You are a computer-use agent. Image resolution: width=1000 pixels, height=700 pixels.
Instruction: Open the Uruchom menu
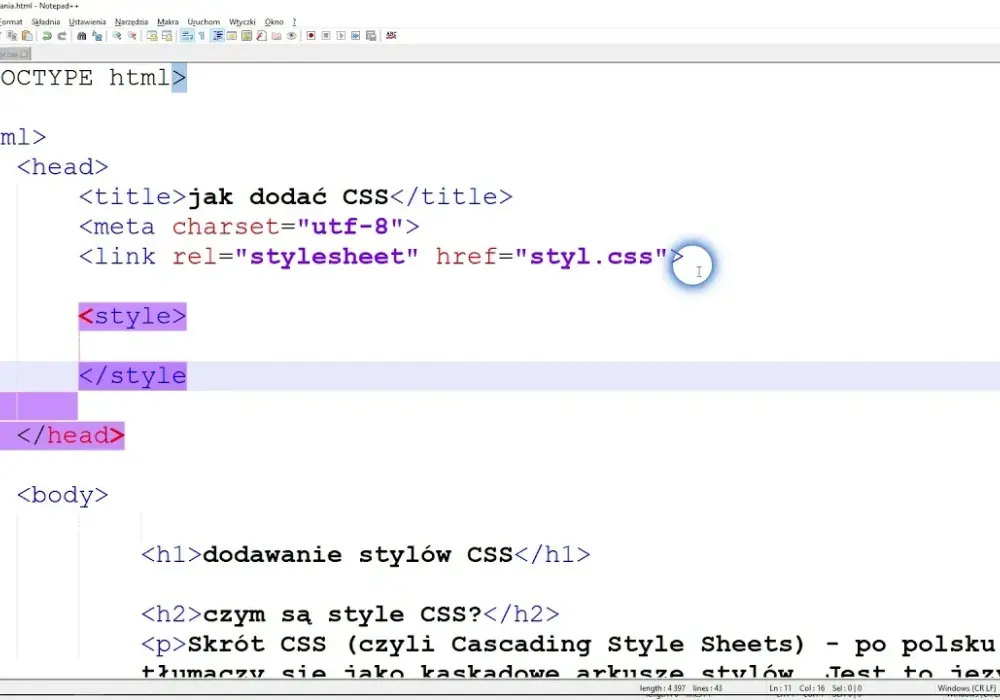coord(203,22)
